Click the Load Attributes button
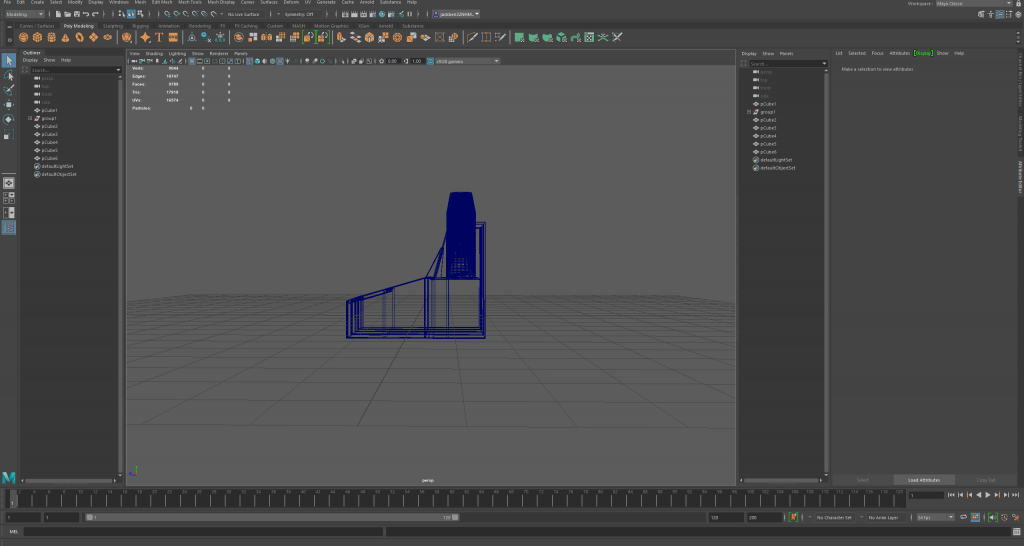Image resolution: width=1024 pixels, height=546 pixels. (x=924, y=480)
